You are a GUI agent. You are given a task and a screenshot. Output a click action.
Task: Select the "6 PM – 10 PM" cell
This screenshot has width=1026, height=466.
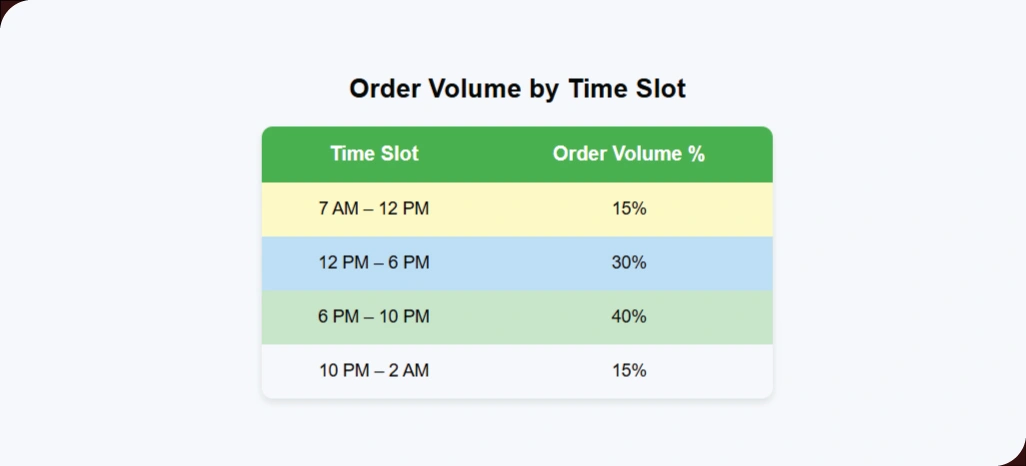coord(374,317)
